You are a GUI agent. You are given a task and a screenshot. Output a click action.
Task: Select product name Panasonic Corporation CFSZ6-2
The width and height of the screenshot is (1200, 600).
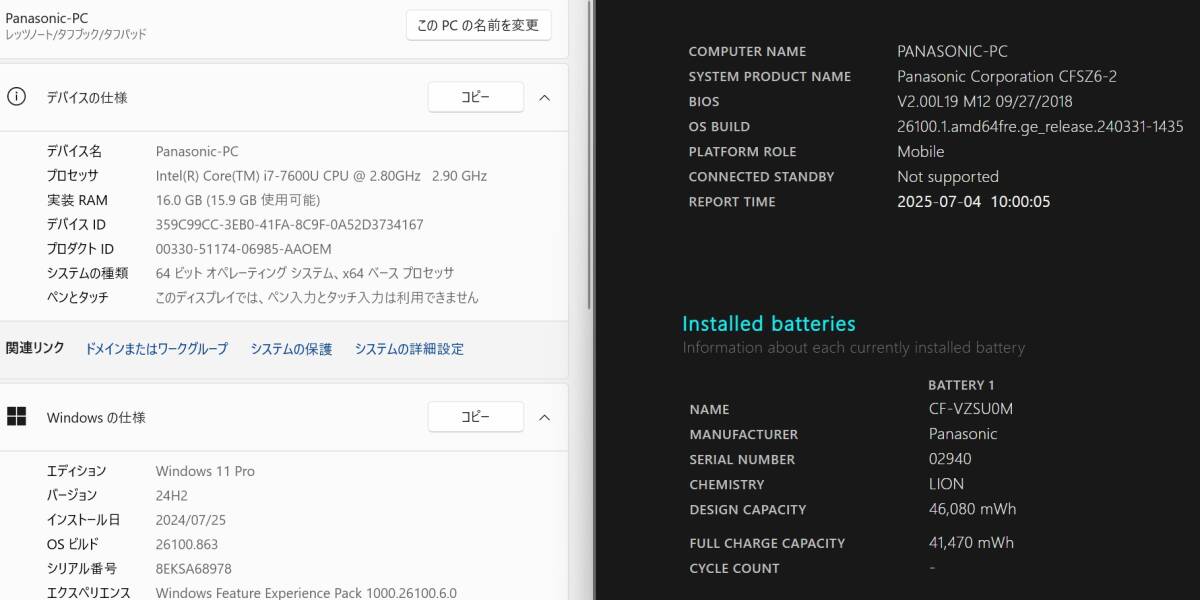coord(1007,76)
